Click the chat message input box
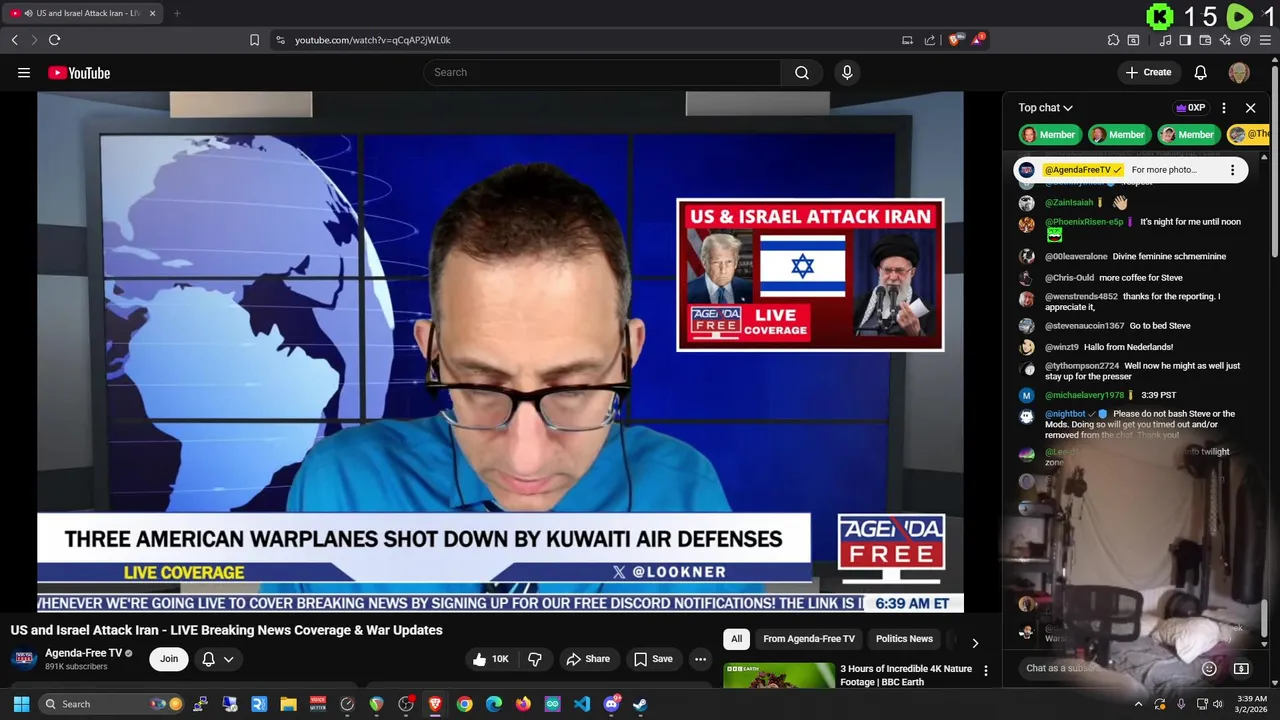The width and height of the screenshot is (1280, 720). [x=1105, y=668]
